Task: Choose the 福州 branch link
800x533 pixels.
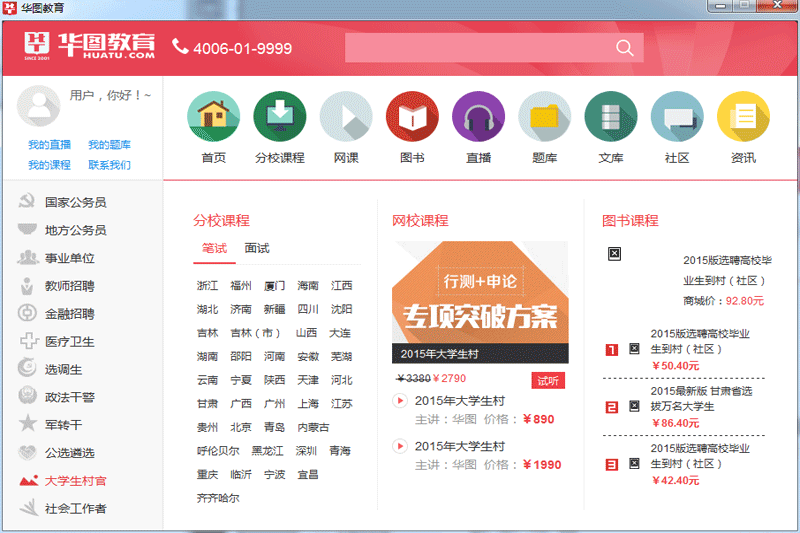Action: 241,286
